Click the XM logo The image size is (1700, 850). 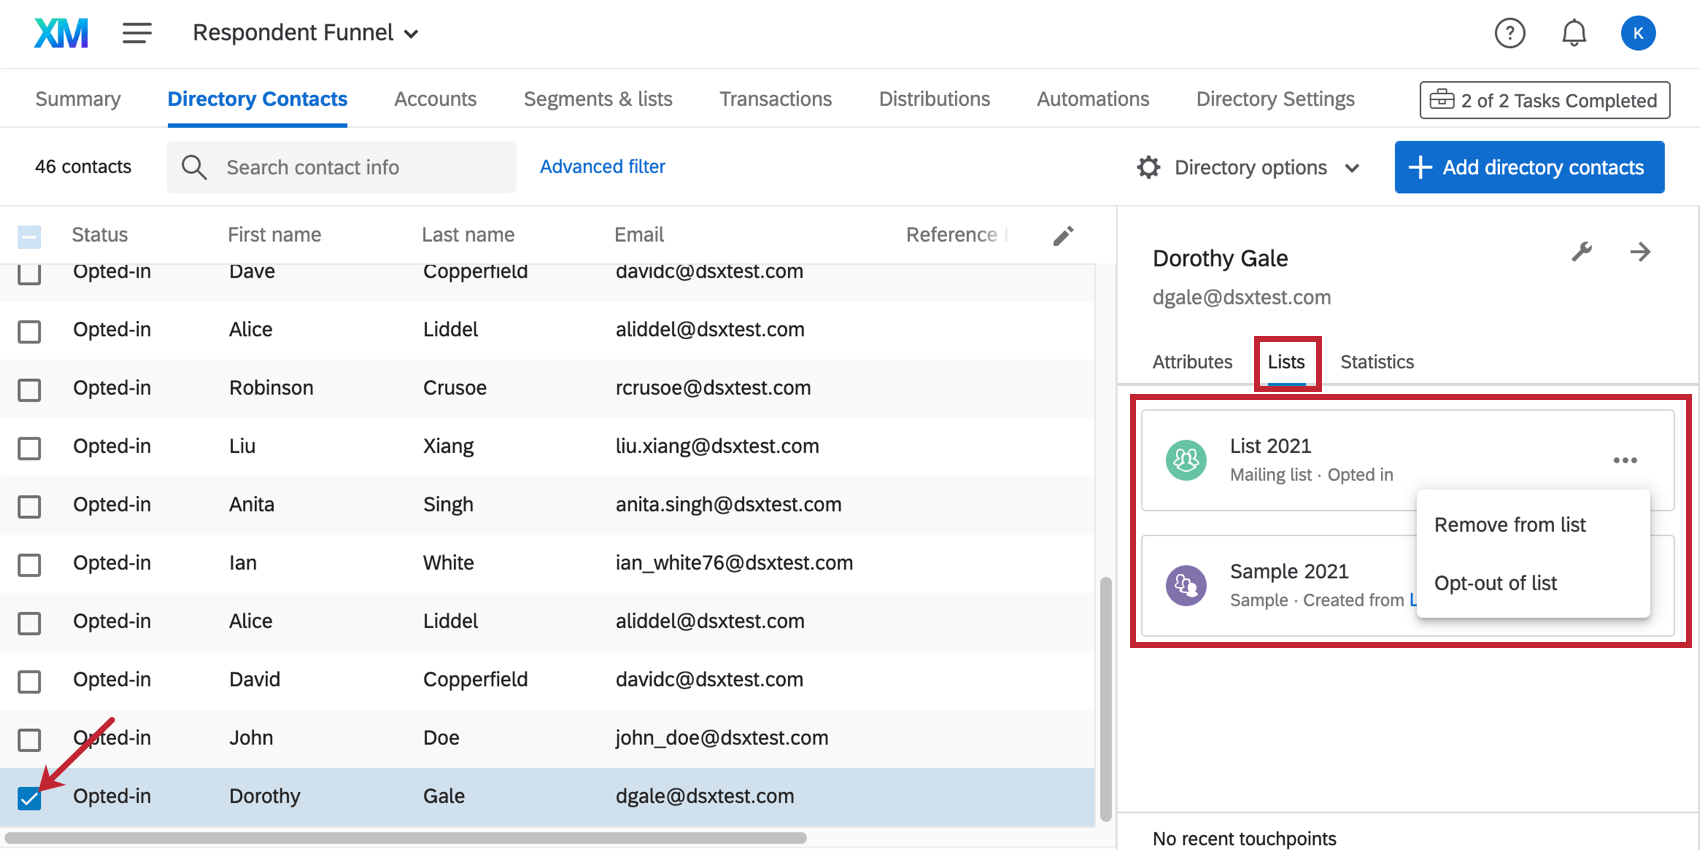[61, 33]
